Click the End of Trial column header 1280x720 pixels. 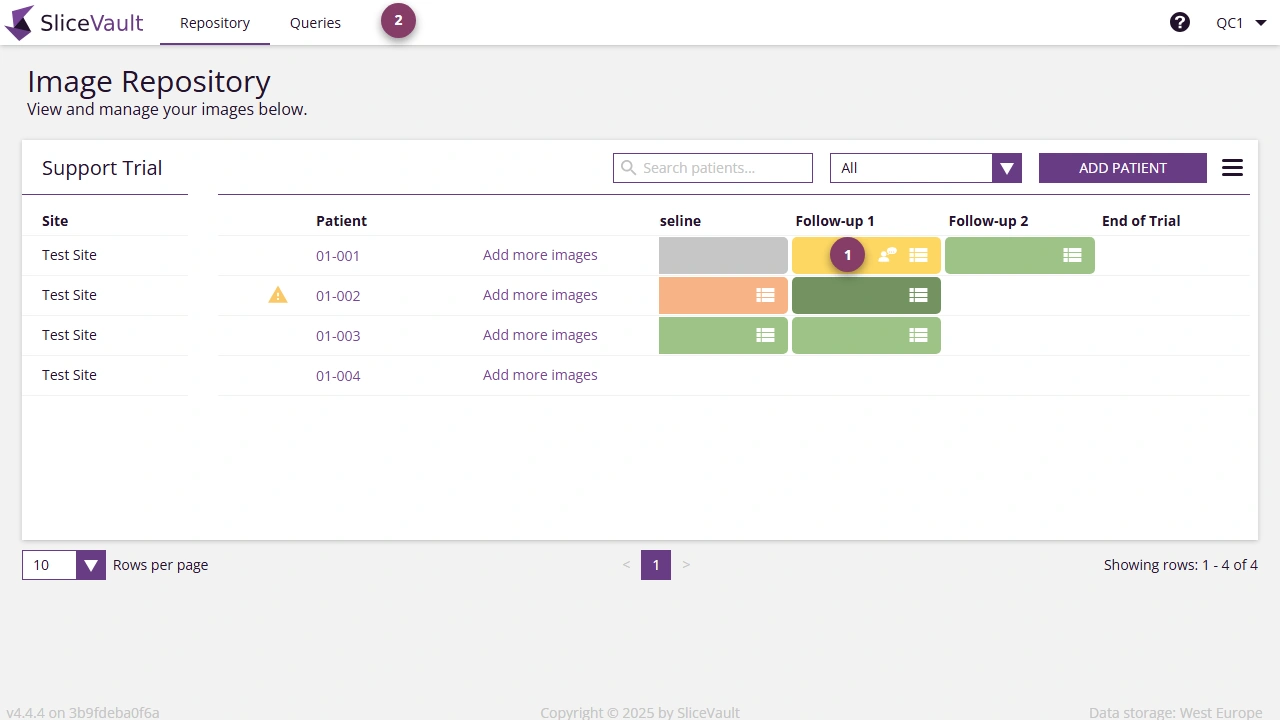click(x=1141, y=221)
